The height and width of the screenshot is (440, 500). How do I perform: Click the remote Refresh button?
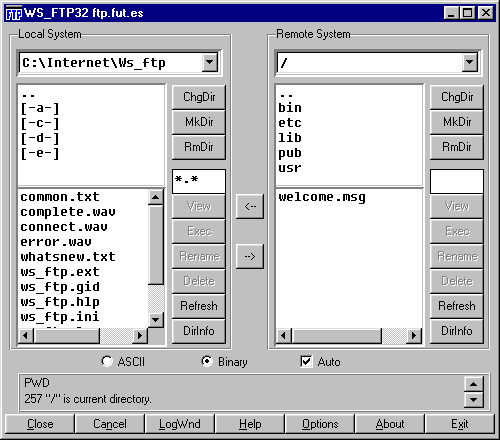(457, 306)
